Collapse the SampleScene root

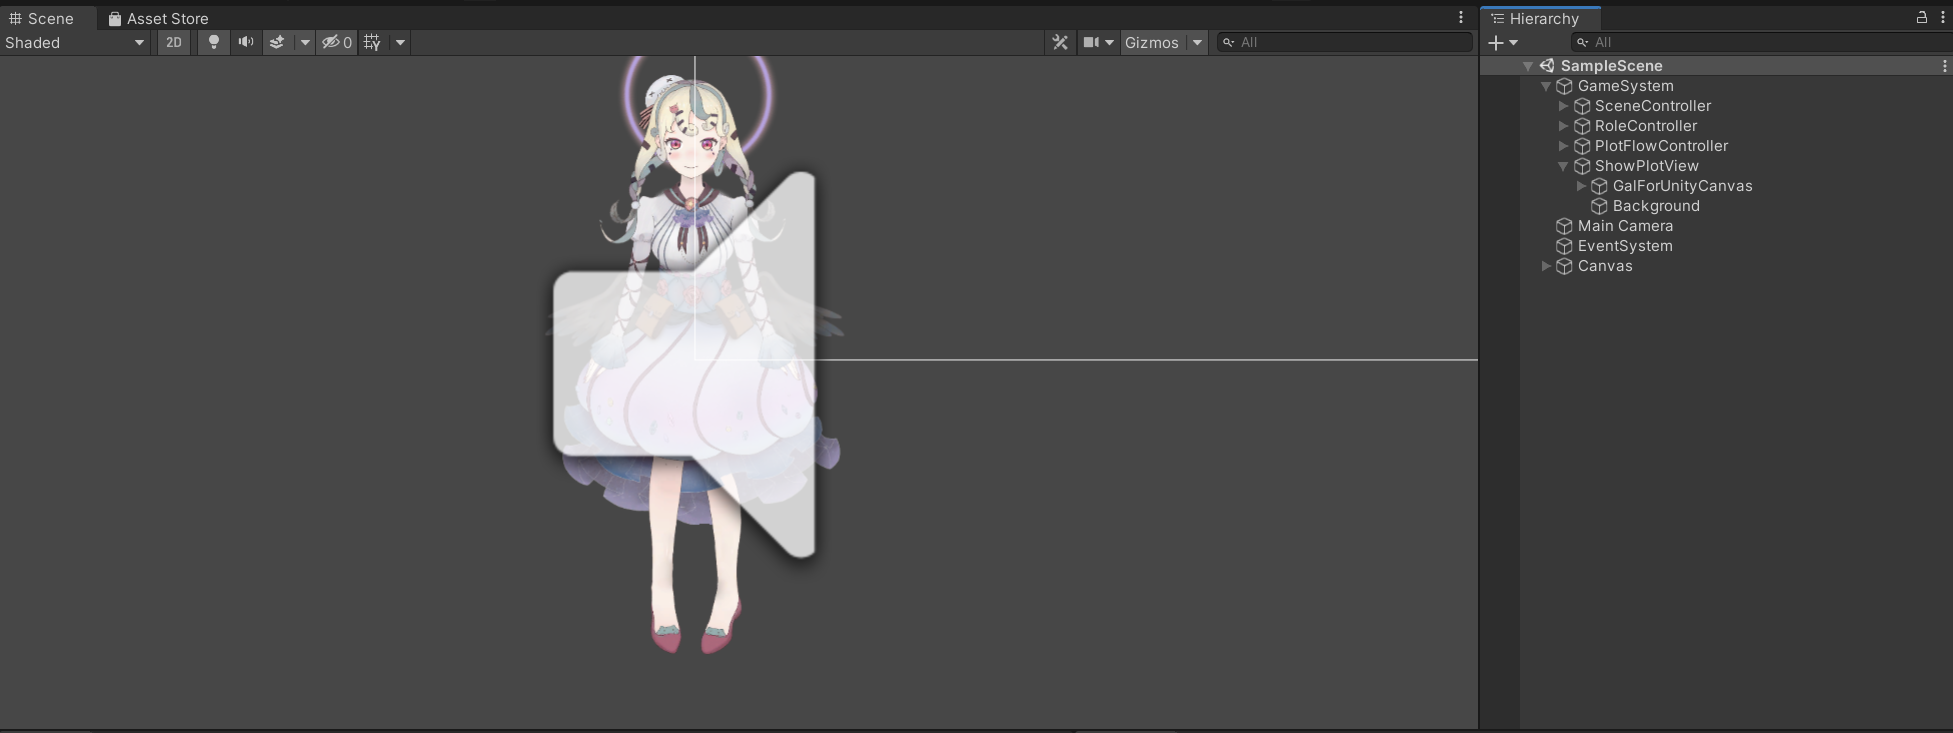click(1528, 66)
